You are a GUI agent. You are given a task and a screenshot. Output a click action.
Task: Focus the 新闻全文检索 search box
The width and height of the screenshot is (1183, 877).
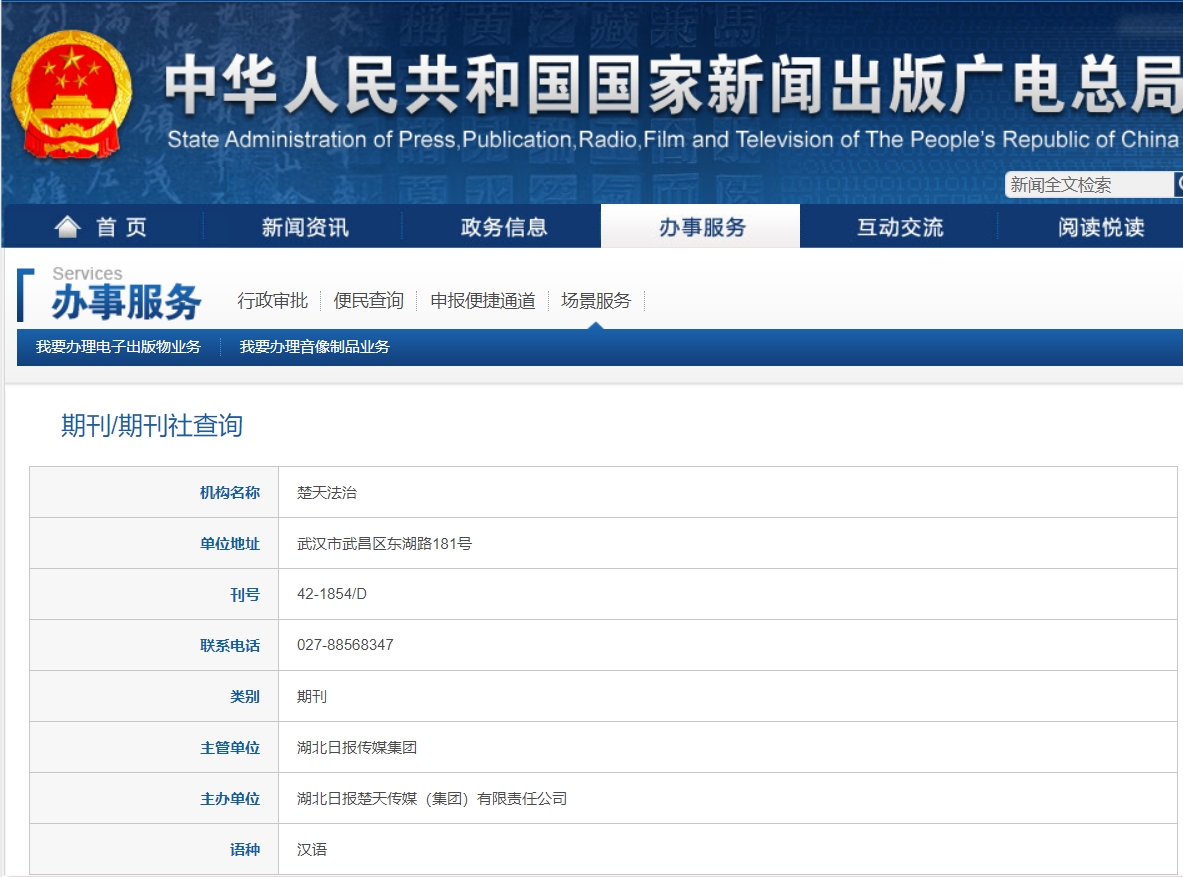[x=1088, y=185]
